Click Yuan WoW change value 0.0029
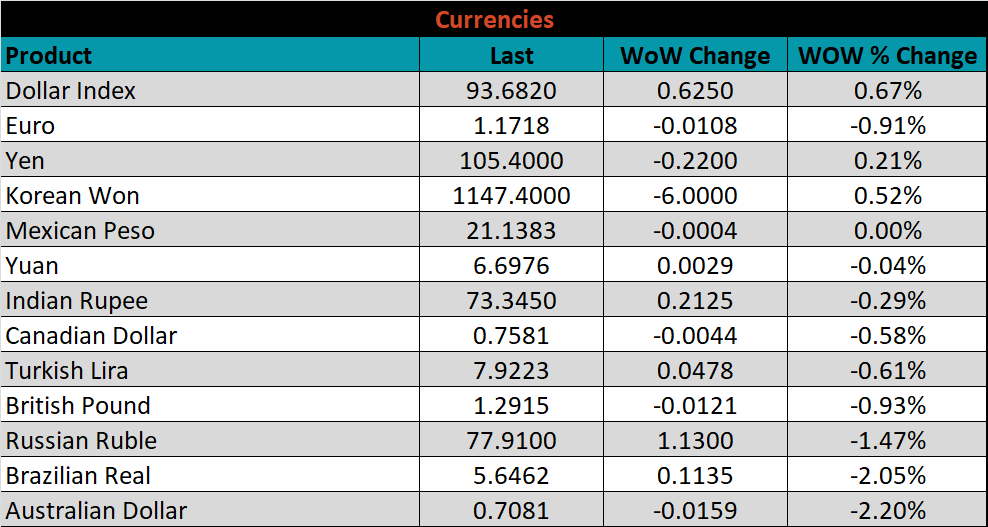Image resolution: width=988 pixels, height=527 pixels. point(695,266)
